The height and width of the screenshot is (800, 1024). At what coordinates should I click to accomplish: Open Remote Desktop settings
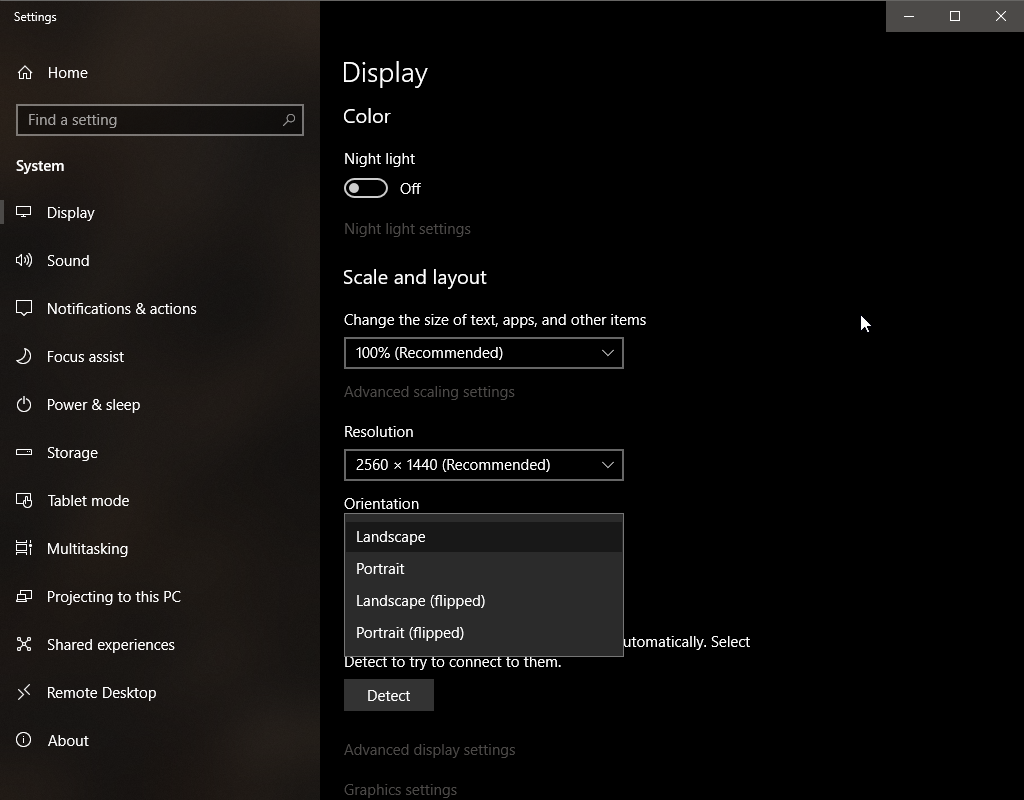tap(160, 692)
